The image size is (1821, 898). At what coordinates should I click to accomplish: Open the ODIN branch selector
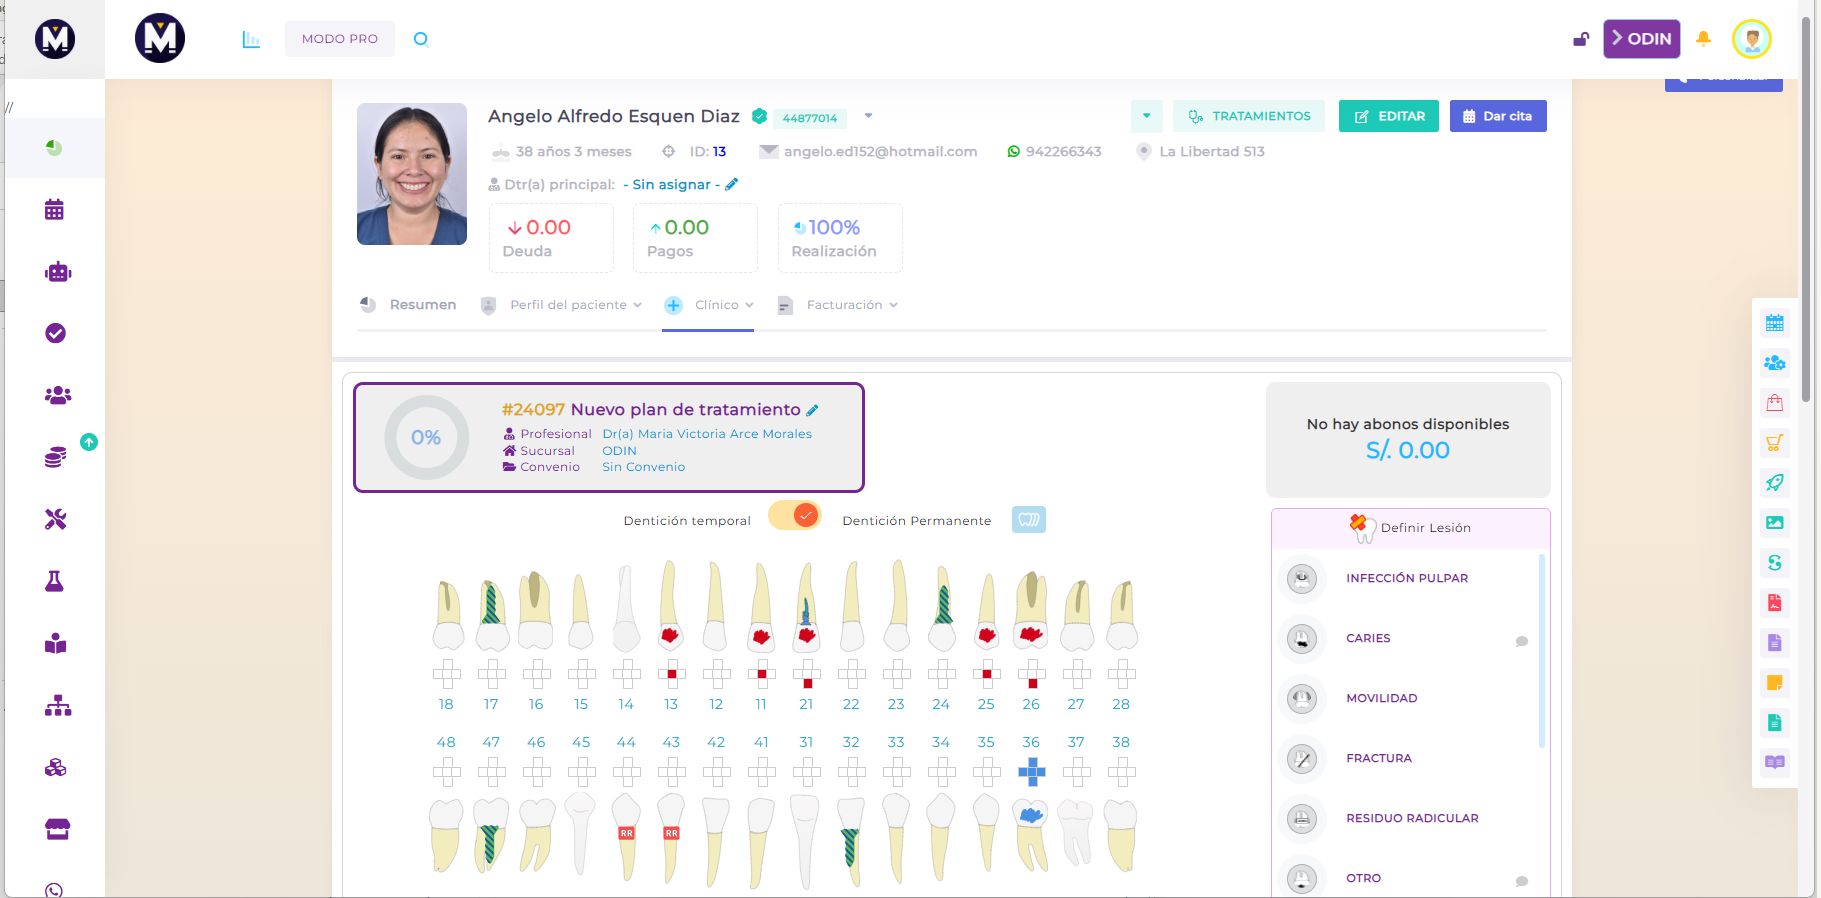pyautogui.click(x=1642, y=39)
